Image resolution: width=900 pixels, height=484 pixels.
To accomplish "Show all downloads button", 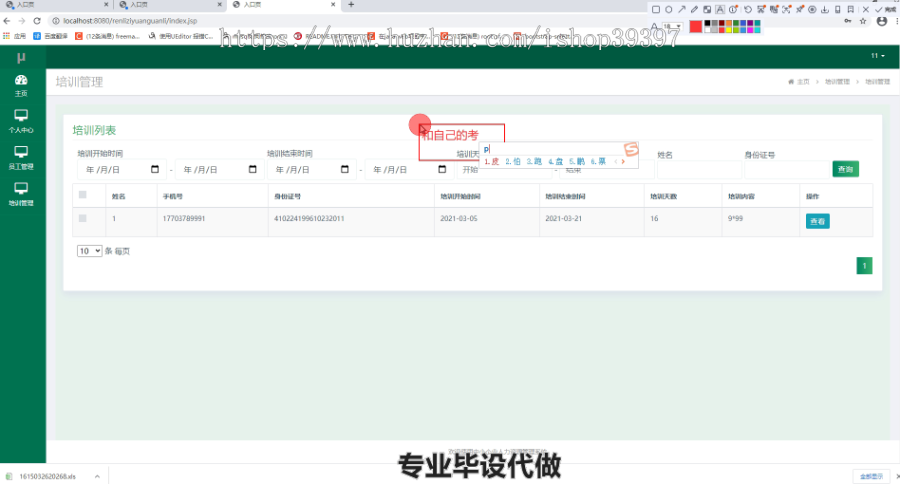I will click(x=871, y=477).
